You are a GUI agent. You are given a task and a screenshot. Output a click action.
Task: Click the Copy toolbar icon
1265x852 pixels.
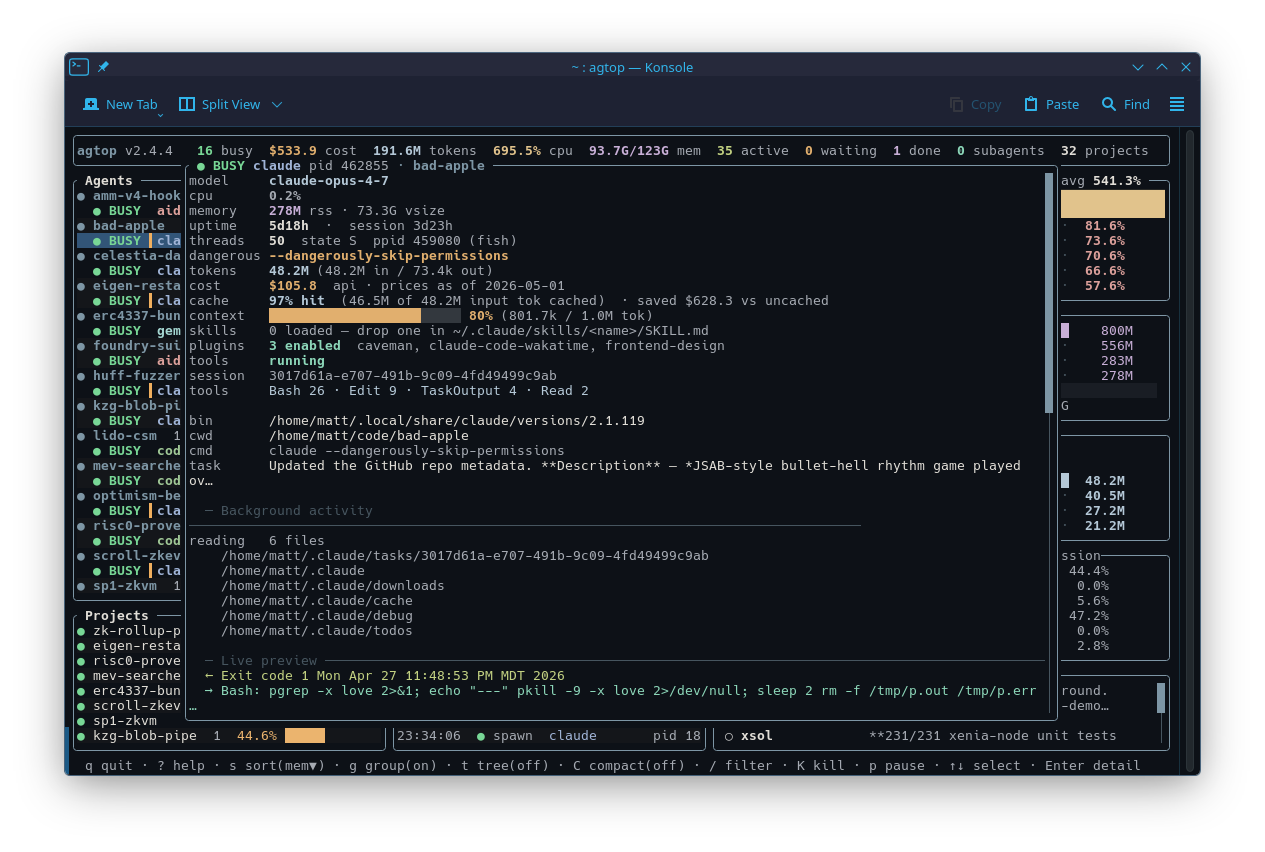[957, 104]
